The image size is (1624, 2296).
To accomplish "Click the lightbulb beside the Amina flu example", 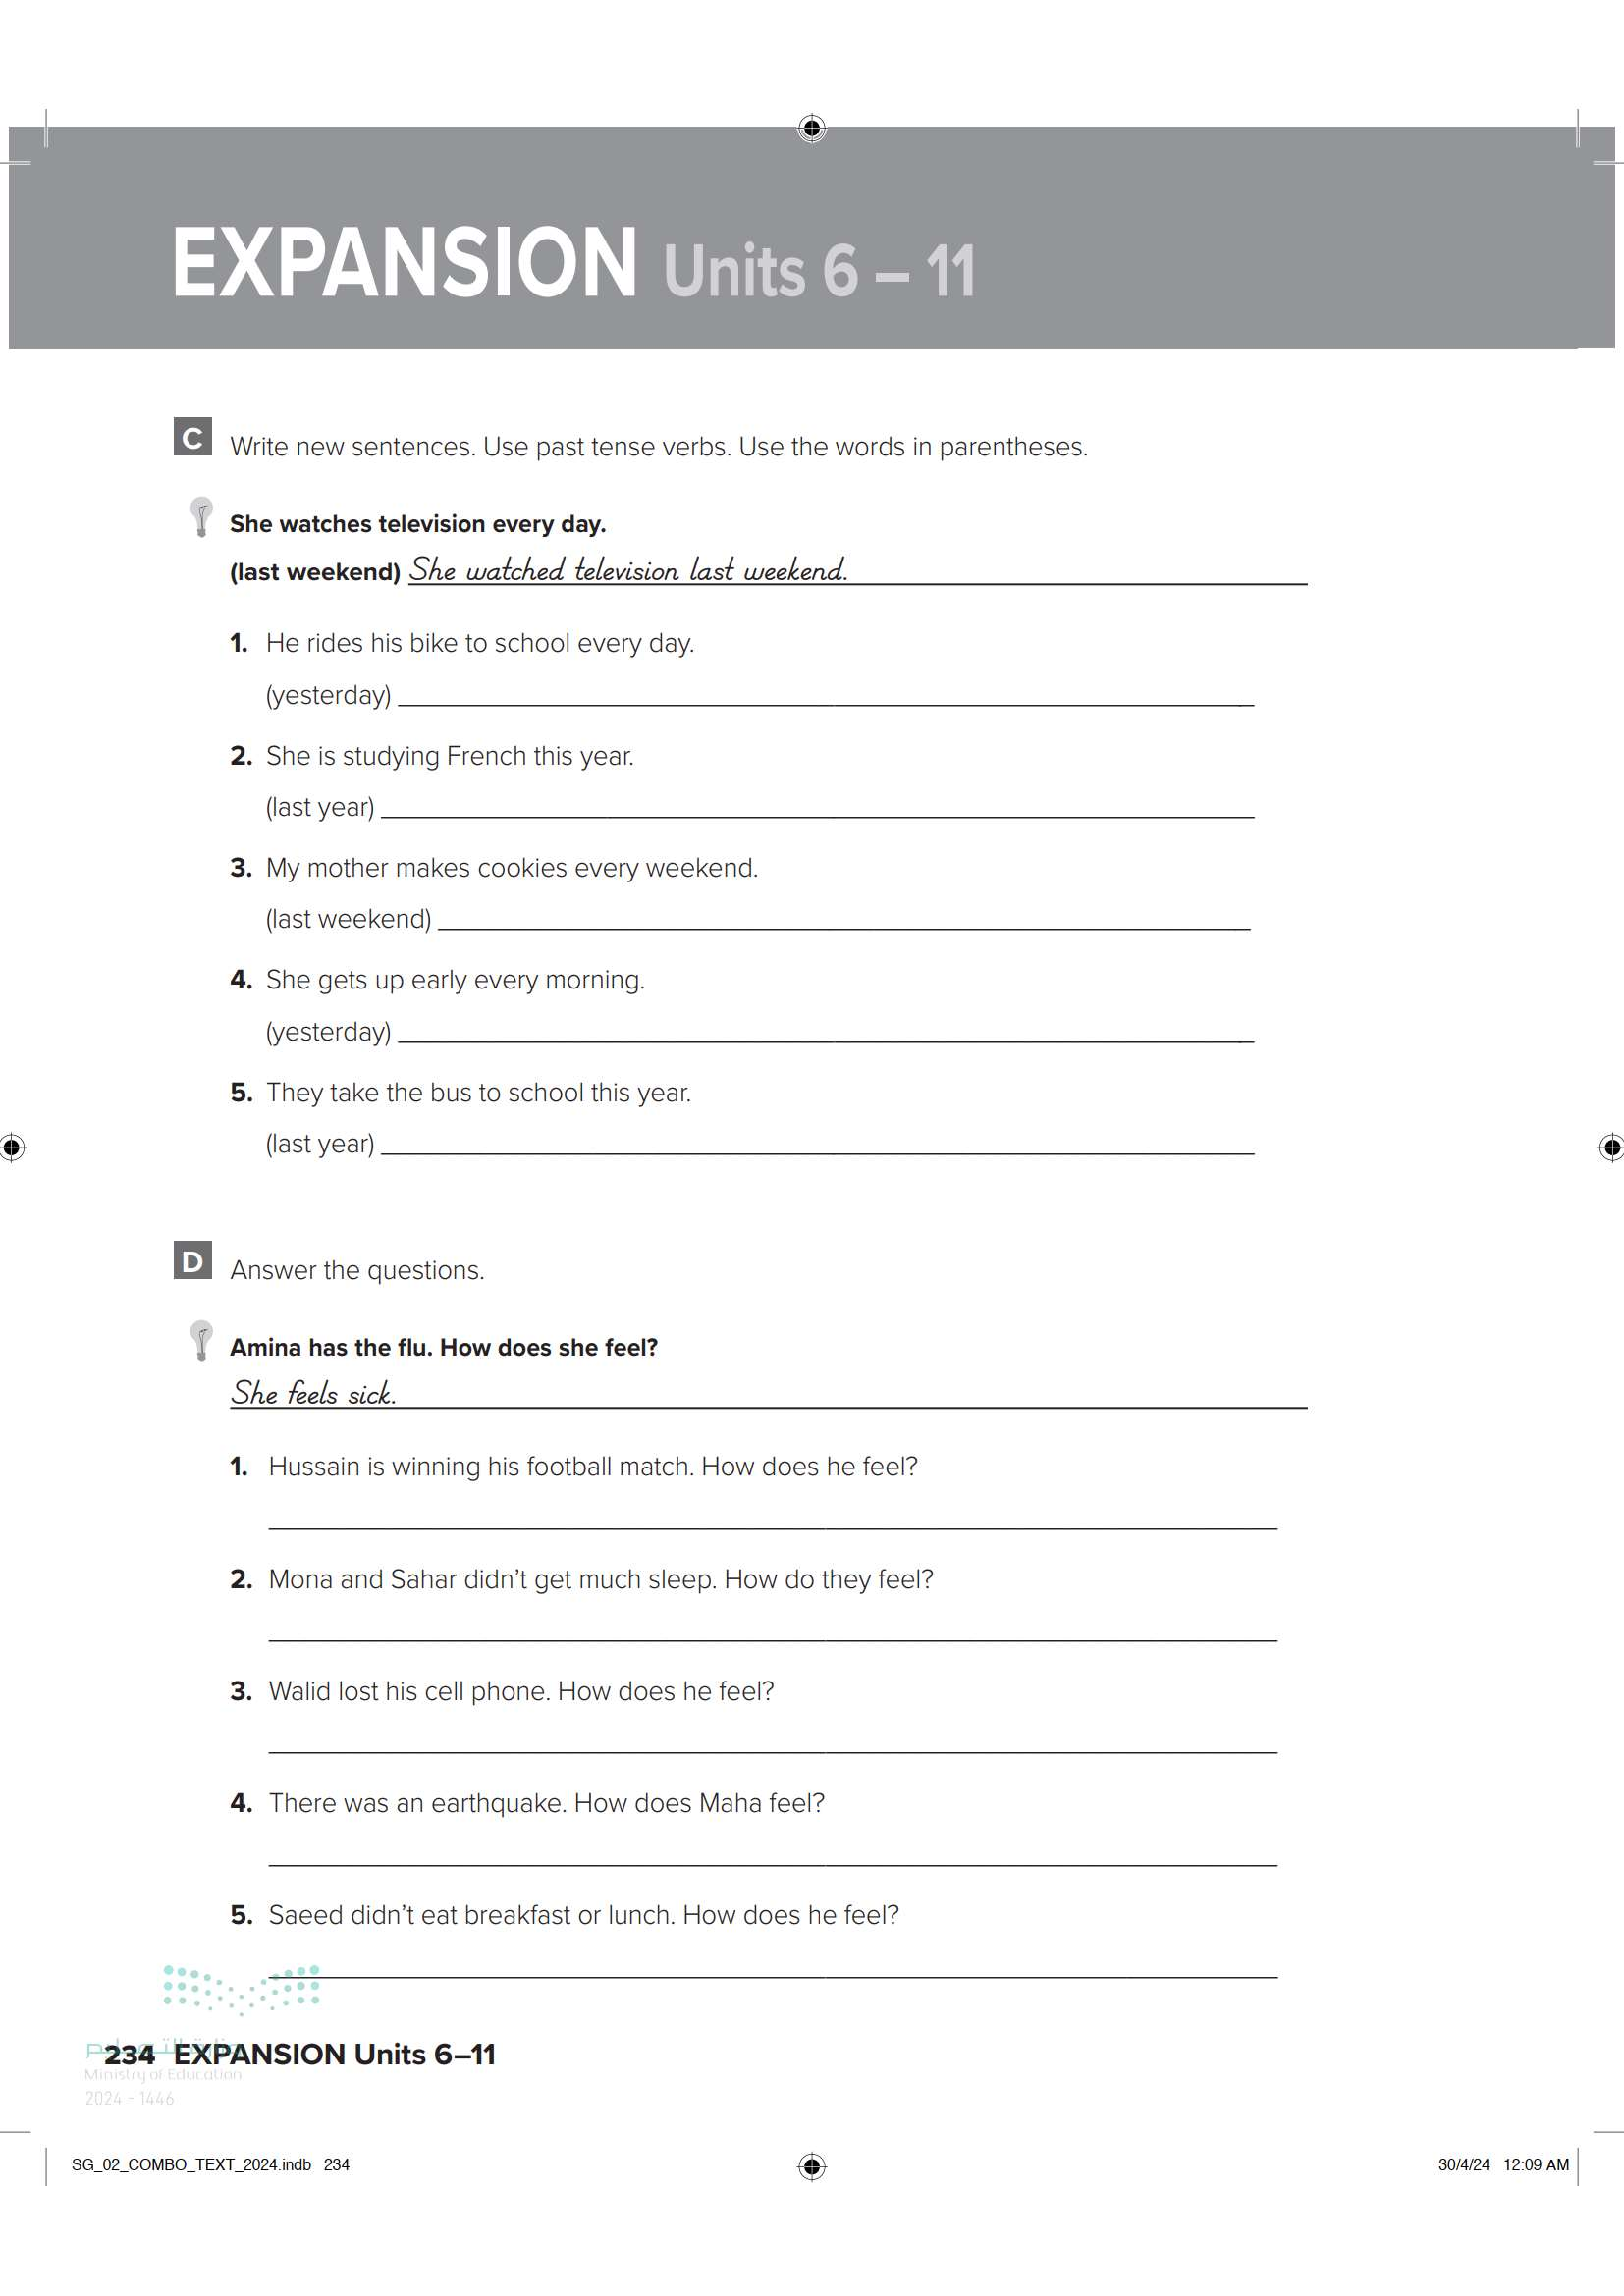I will [x=201, y=1340].
